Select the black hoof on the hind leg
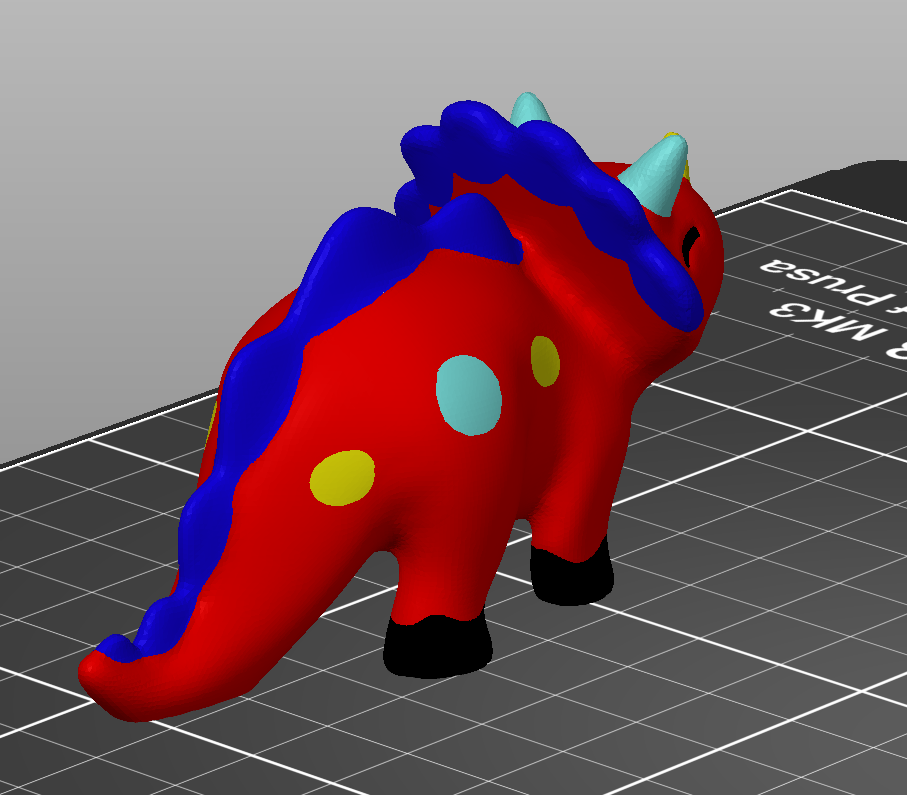The height and width of the screenshot is (795, 907). [437, 647]
